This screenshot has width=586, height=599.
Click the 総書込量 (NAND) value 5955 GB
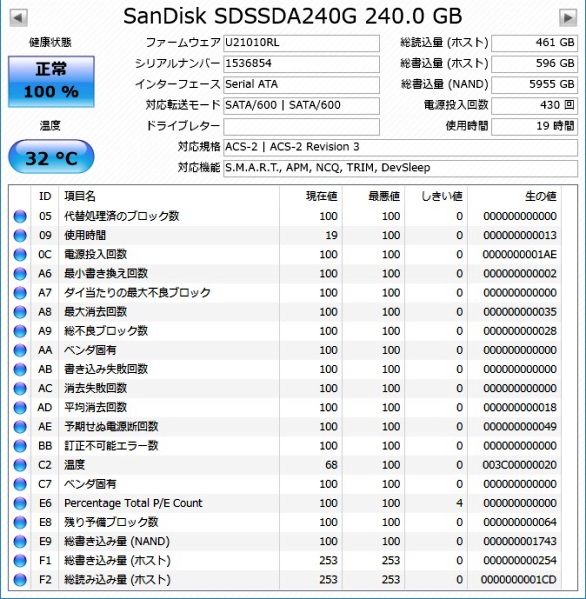[x=534, y=85]
